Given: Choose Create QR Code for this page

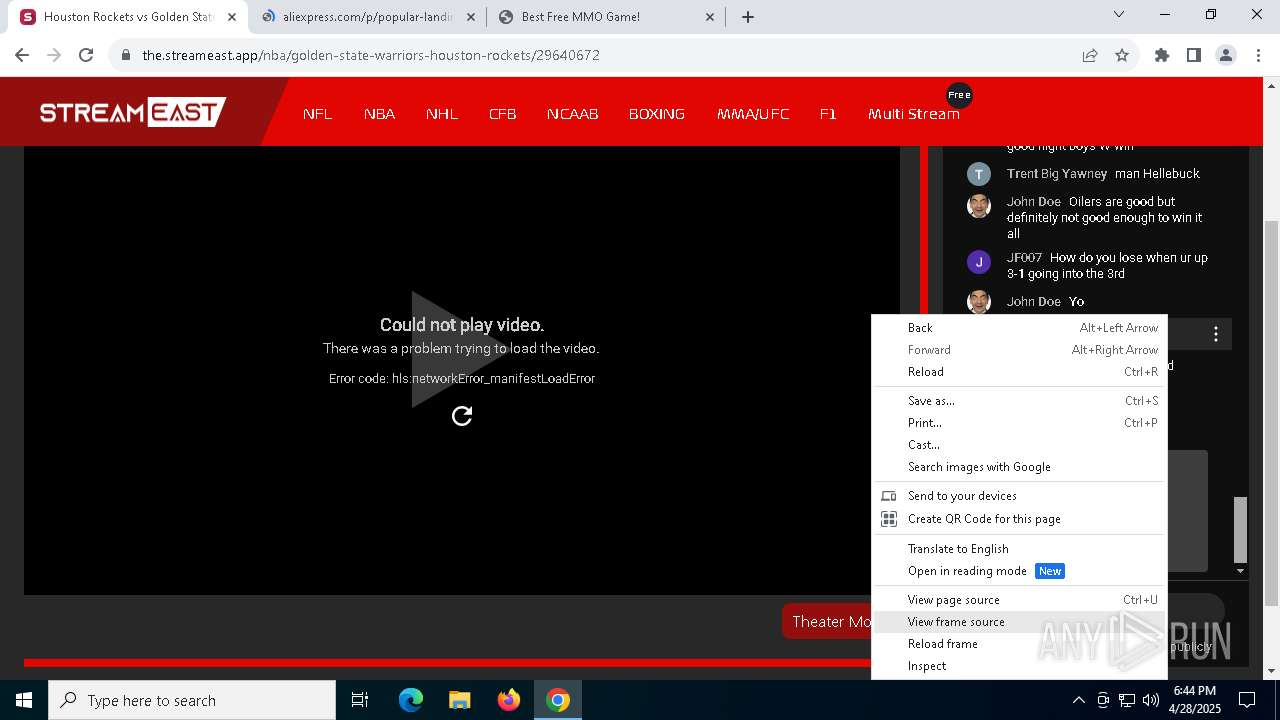Looking at the screenshot, I should coord(1019,519).
